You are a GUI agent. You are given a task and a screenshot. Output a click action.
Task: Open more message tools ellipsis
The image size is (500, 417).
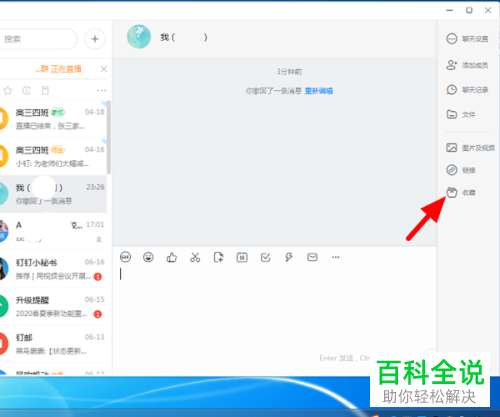(x=336, y=257)
